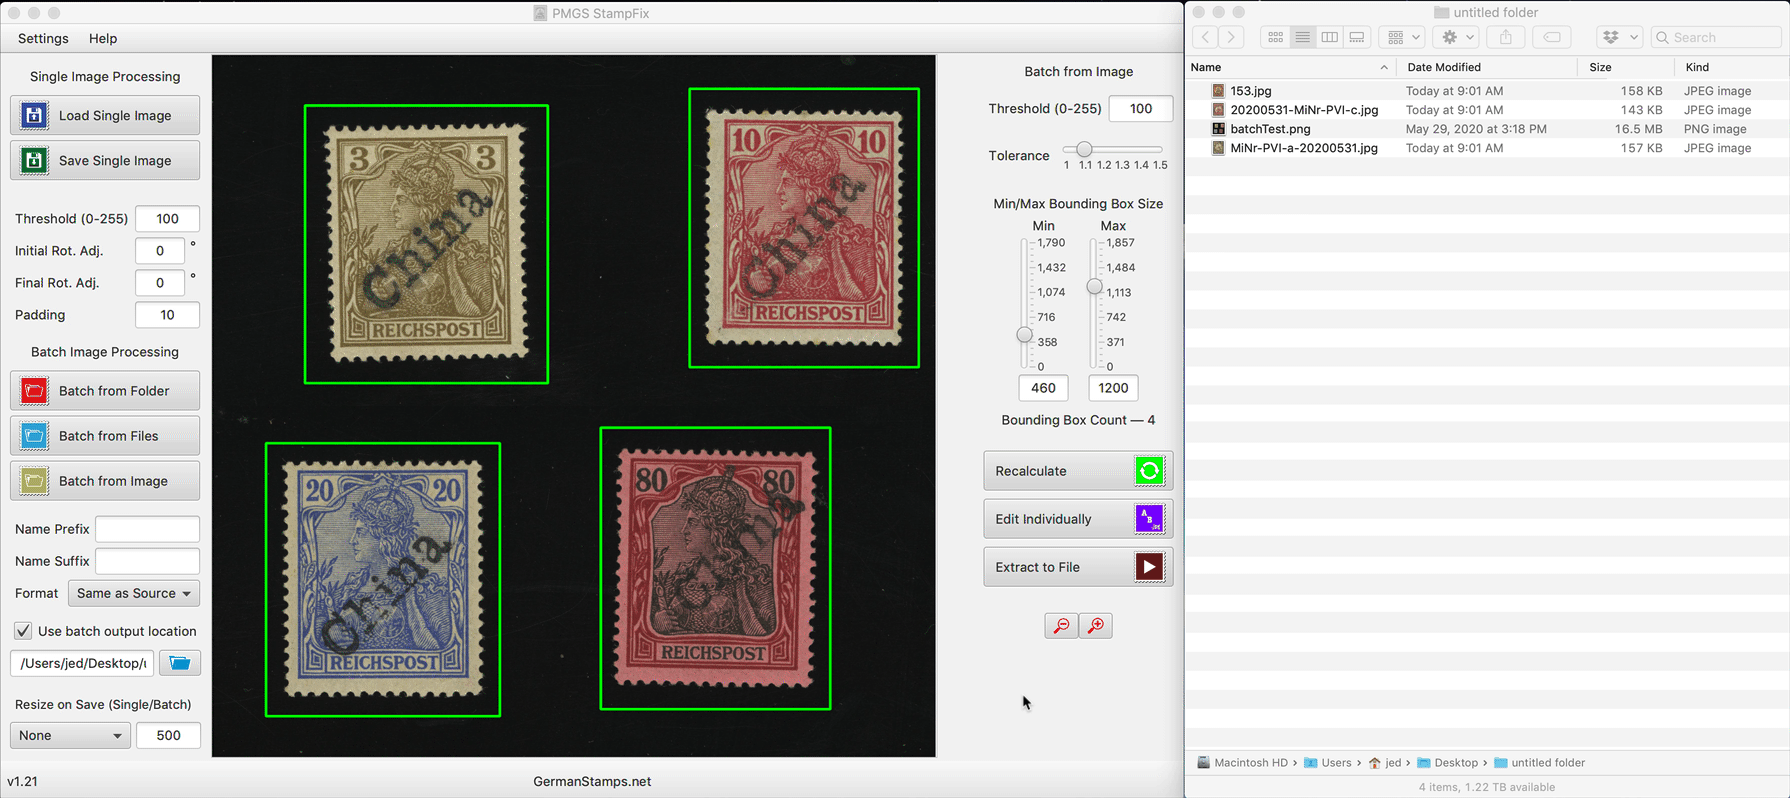
Task: Go back in Finder window
Action: pyautogui.click(x=1205, y=37)
